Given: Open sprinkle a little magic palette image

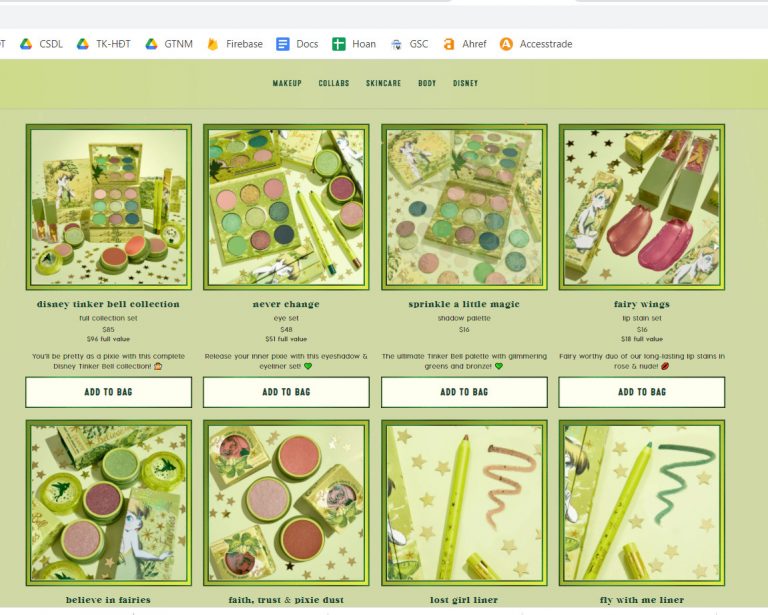Looking at the screenshot, I should tap(464, 207).
